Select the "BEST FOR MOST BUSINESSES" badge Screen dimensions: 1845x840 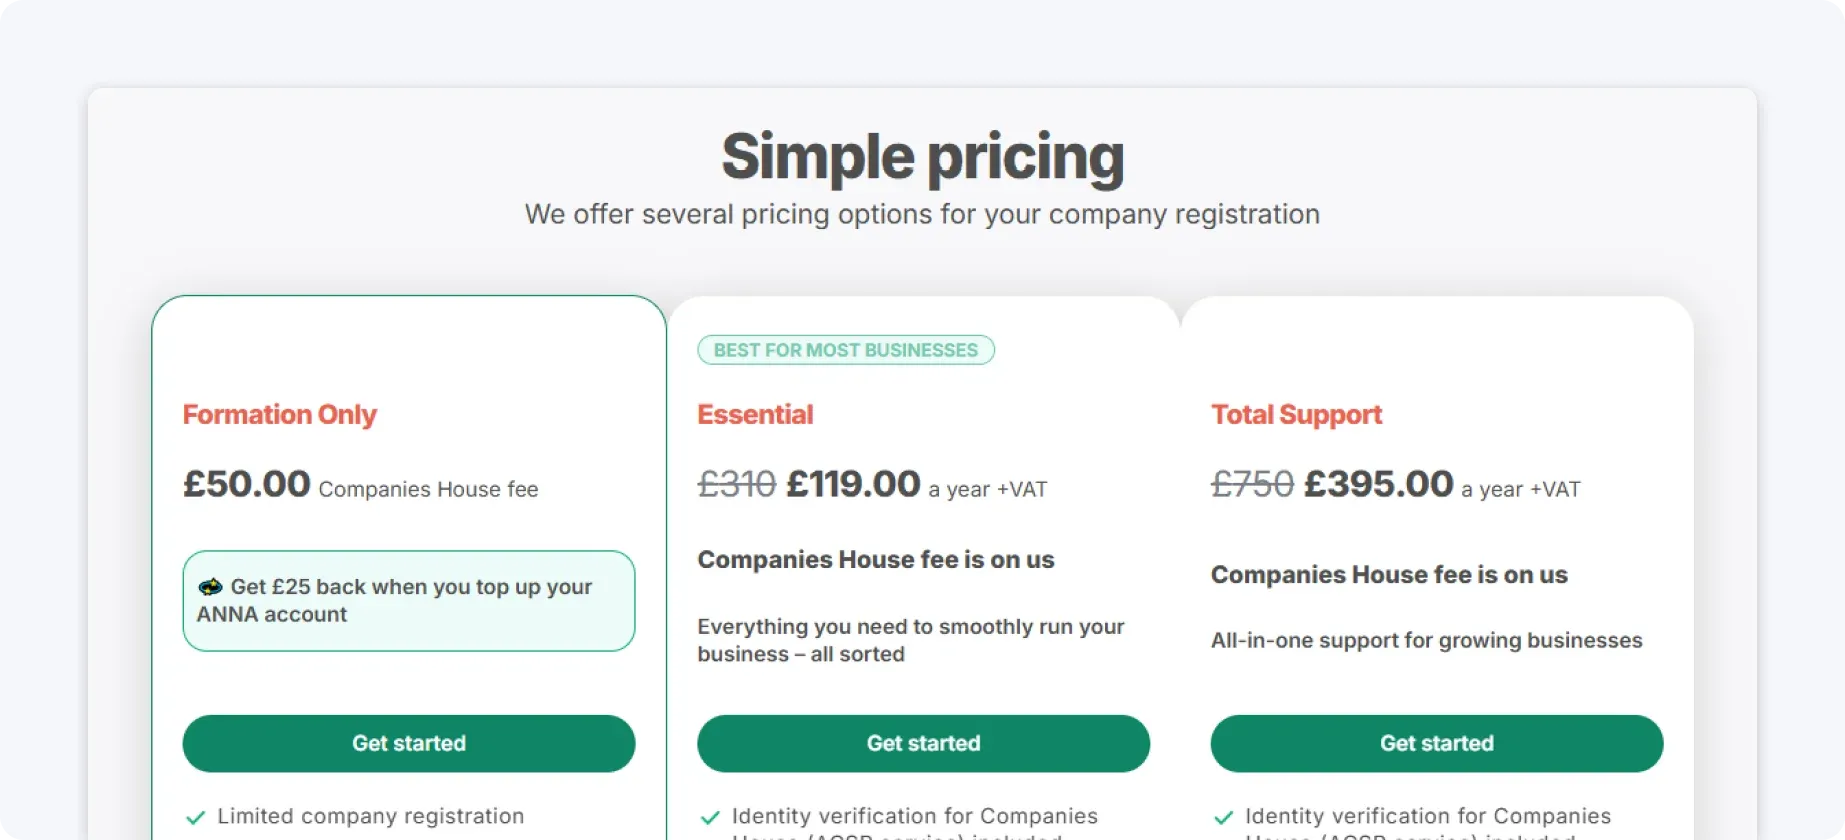coord(845,349)
